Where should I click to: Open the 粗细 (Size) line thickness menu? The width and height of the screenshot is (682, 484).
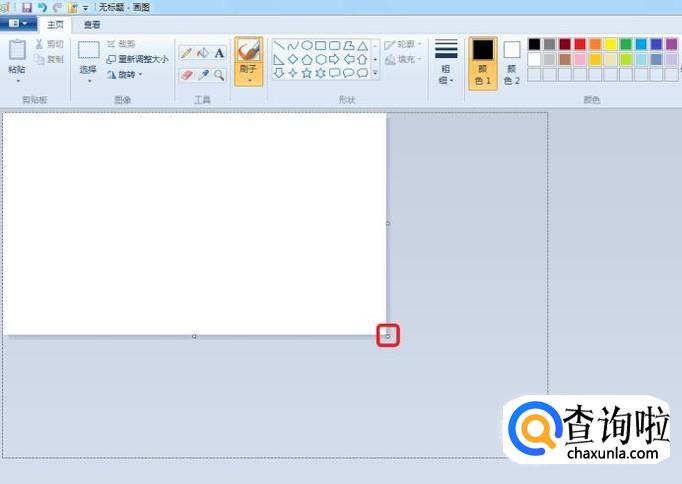pos(446,62)
